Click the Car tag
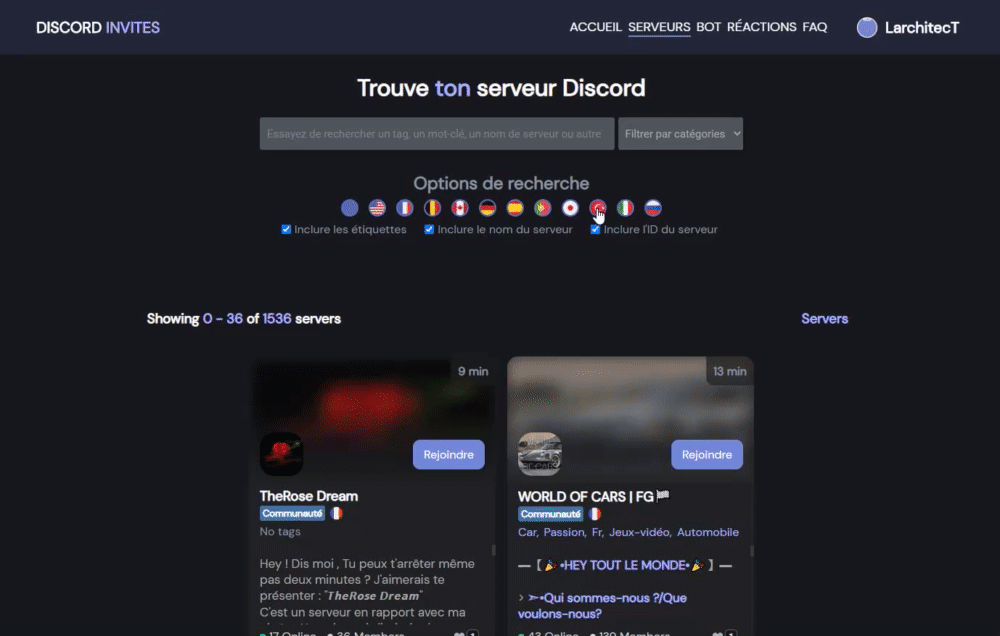The image size is (1000, 636). [x=526, y=532]
